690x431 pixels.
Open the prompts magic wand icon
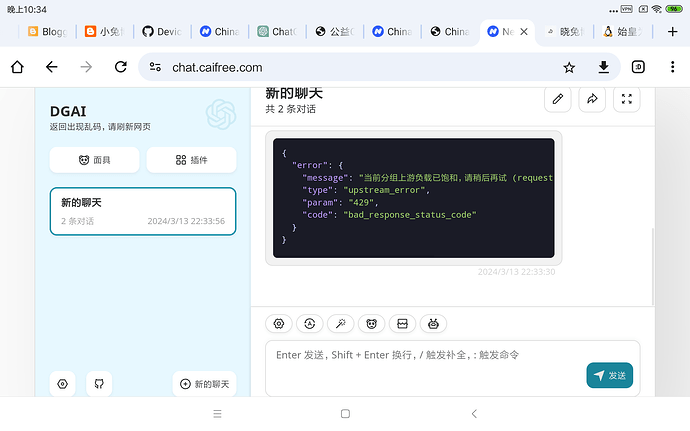click(x=341, y=324)
